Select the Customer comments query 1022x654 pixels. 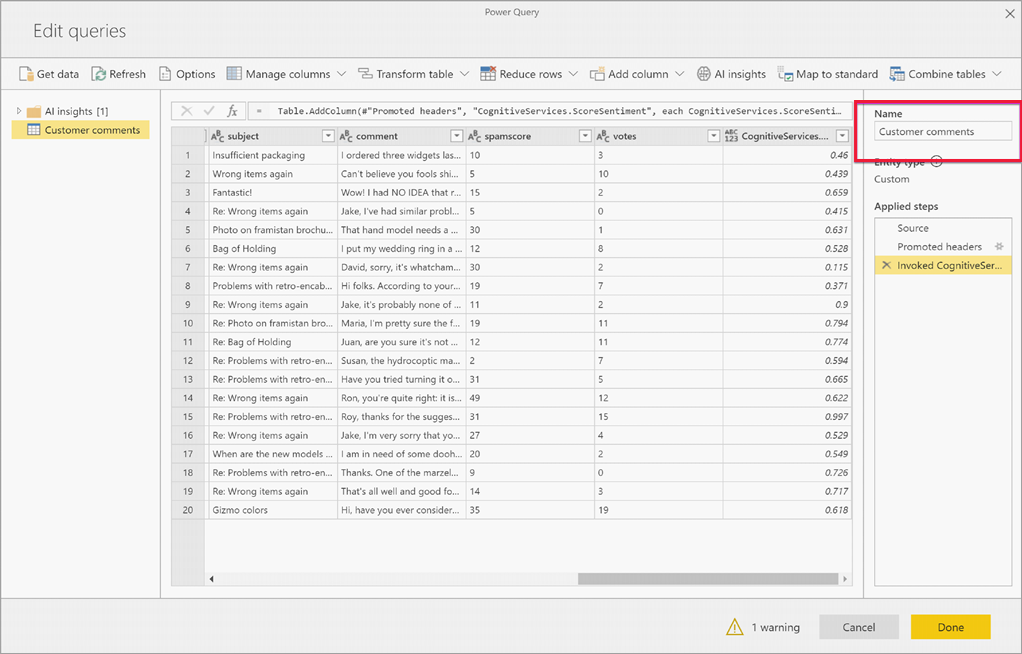[x=81, y=130]
